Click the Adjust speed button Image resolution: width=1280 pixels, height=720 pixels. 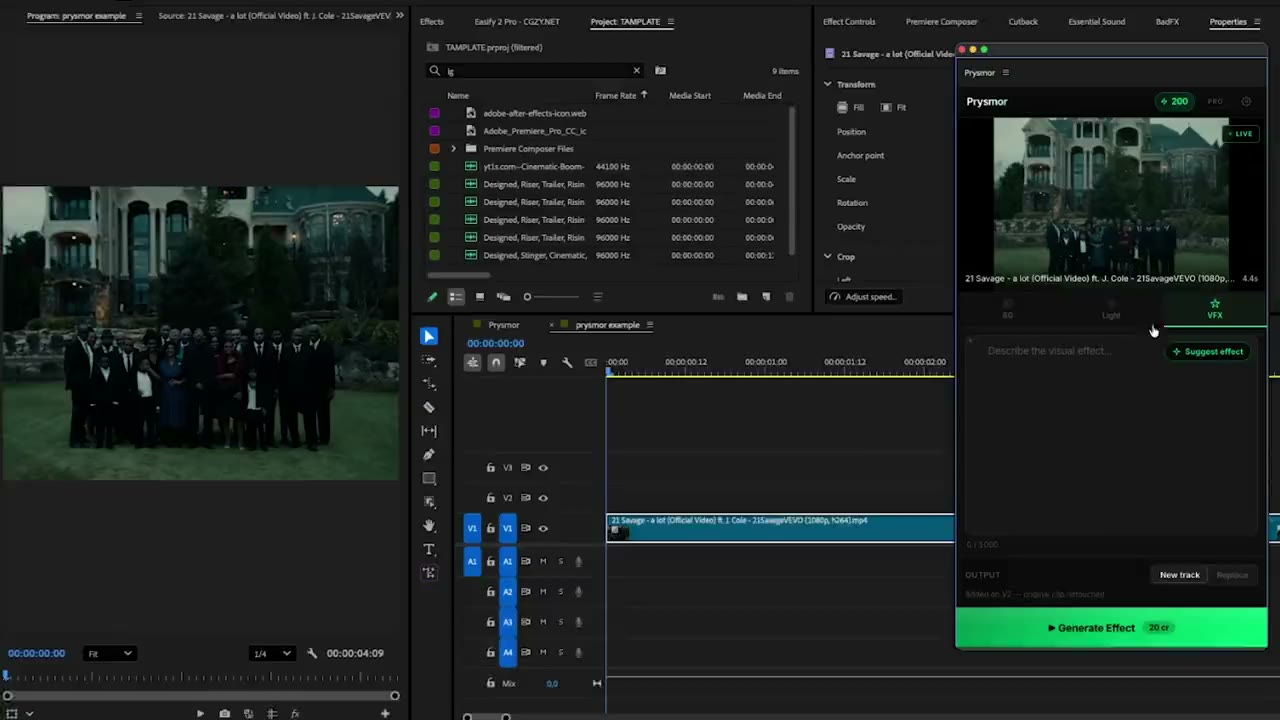863,297
